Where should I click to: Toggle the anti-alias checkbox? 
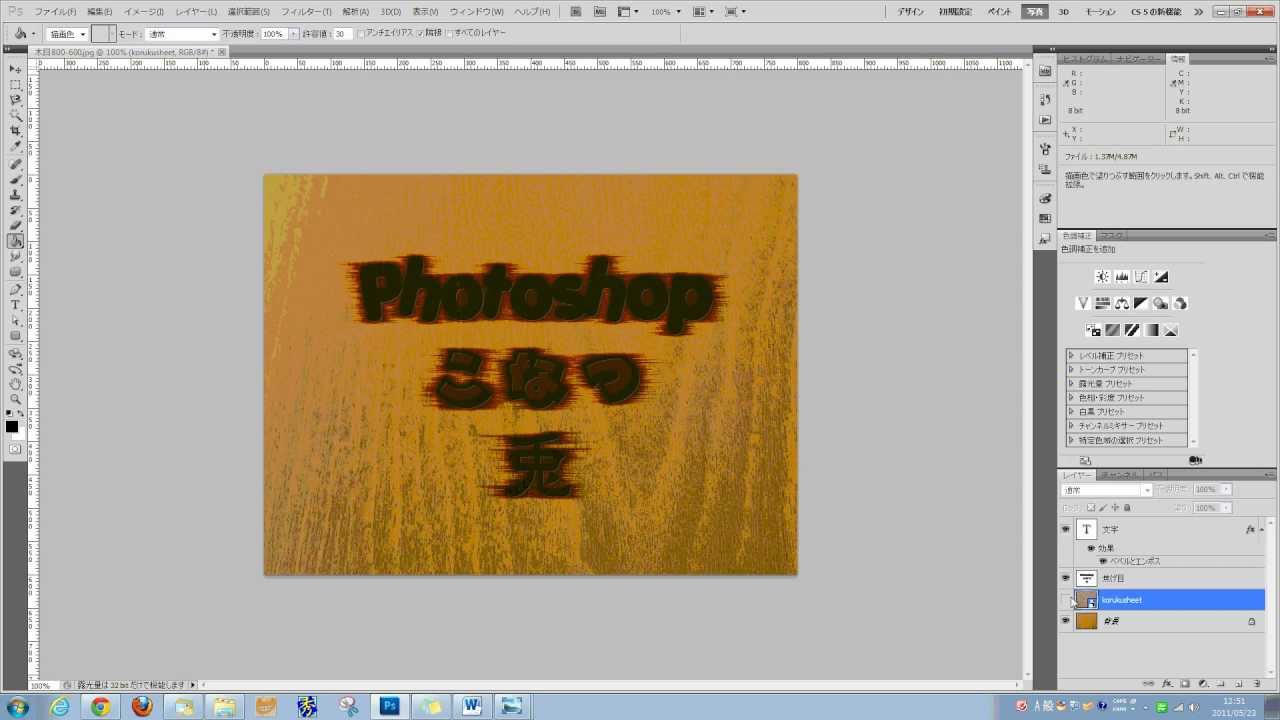(361, 33)
